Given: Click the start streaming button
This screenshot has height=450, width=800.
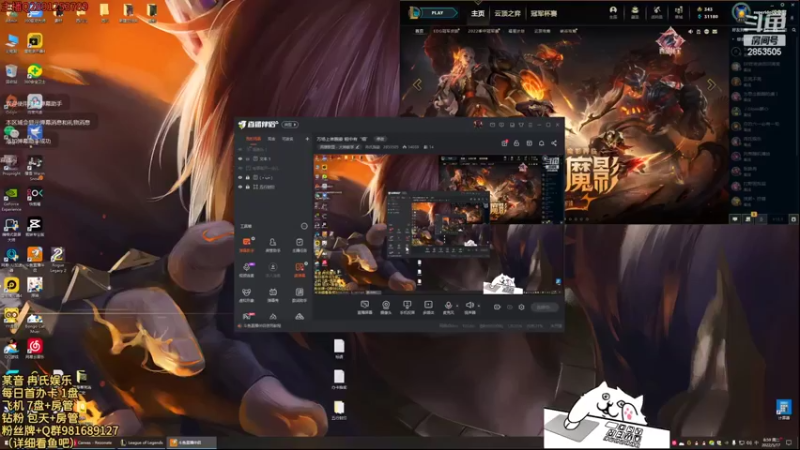Looking at the screenshot, I should [x=544, y=307].
